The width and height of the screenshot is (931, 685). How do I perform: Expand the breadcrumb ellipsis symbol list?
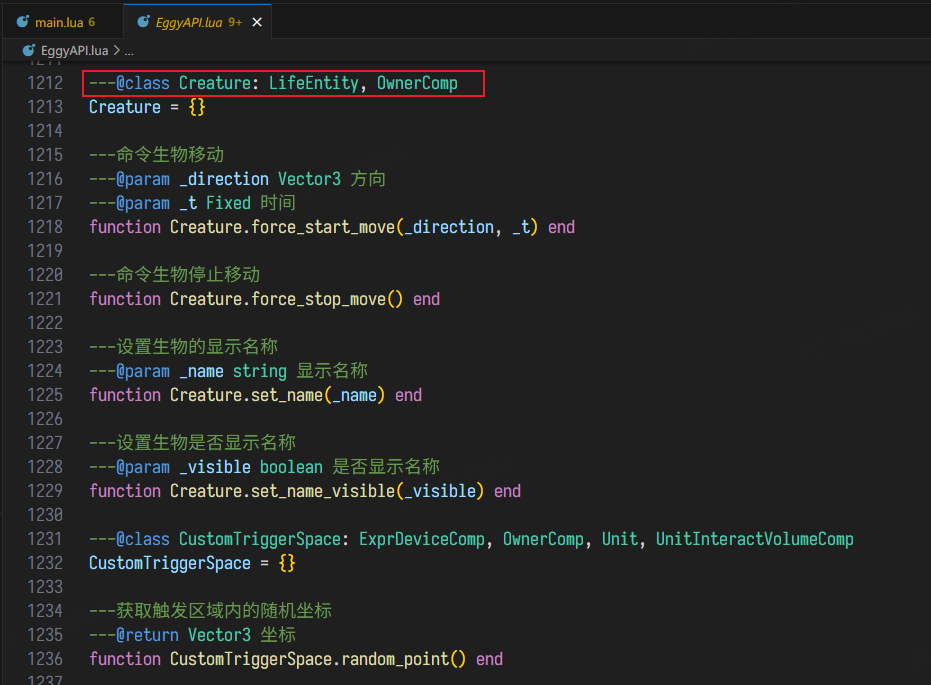tap(129, 49)
